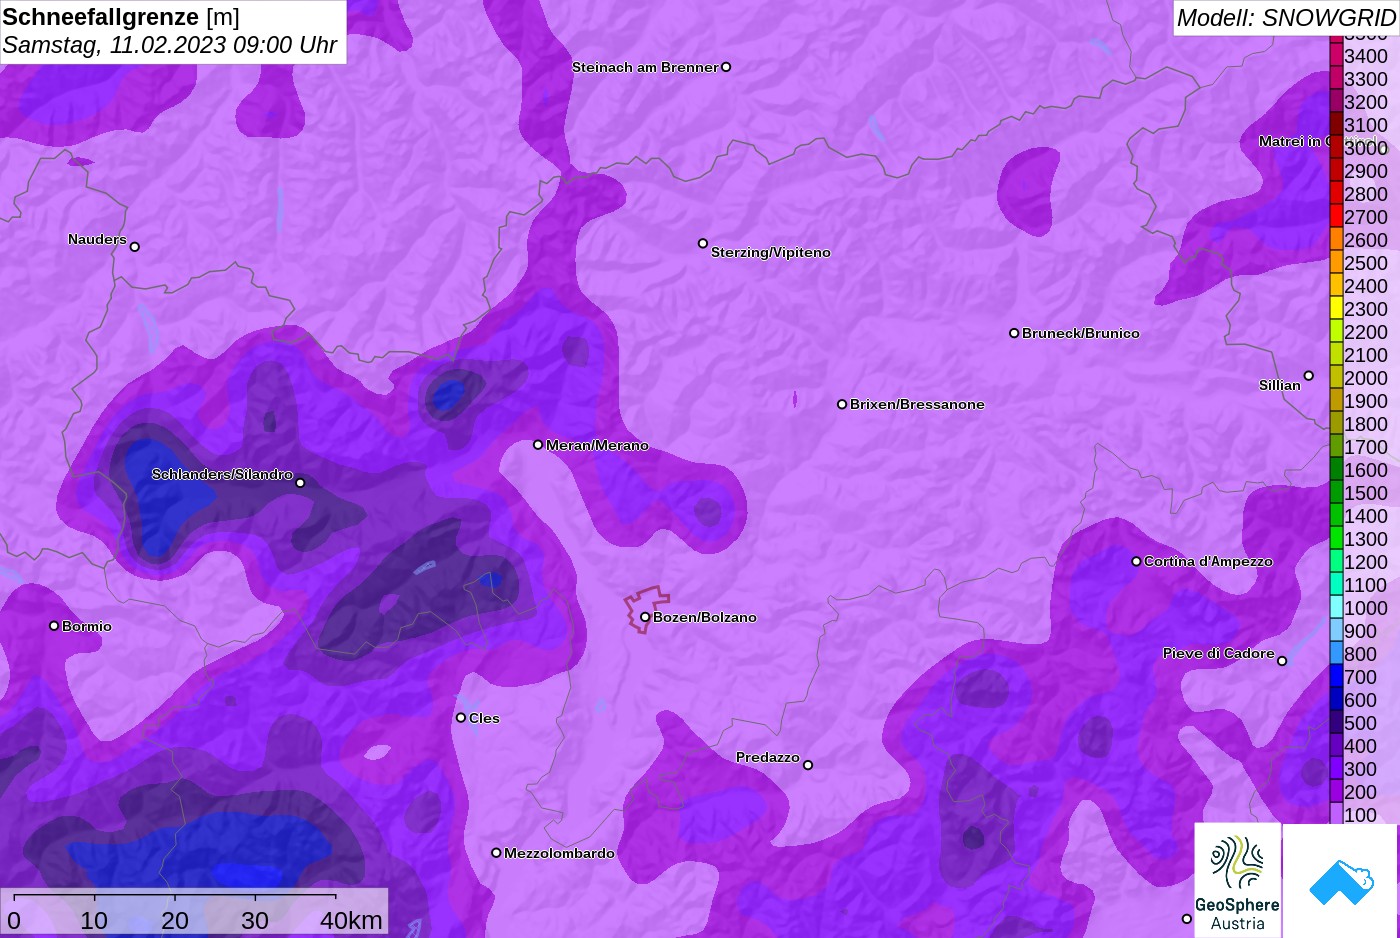This screenshot has height=938, width=1400.
Task: Select the 1500 m green legend swatch
Action: (1336, 492)
